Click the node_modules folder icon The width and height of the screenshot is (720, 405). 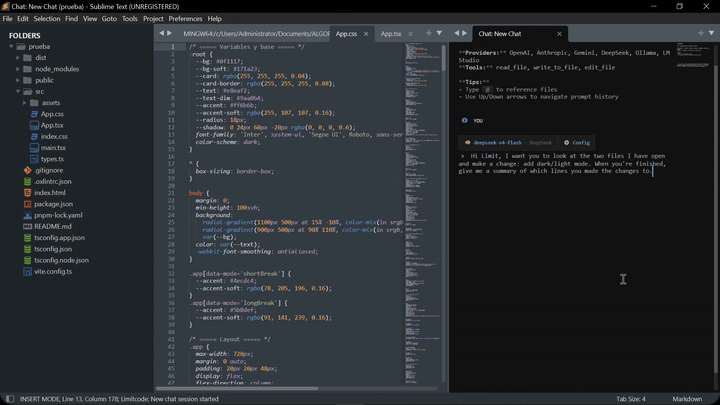pyautogui.click(x=27, y=69)
